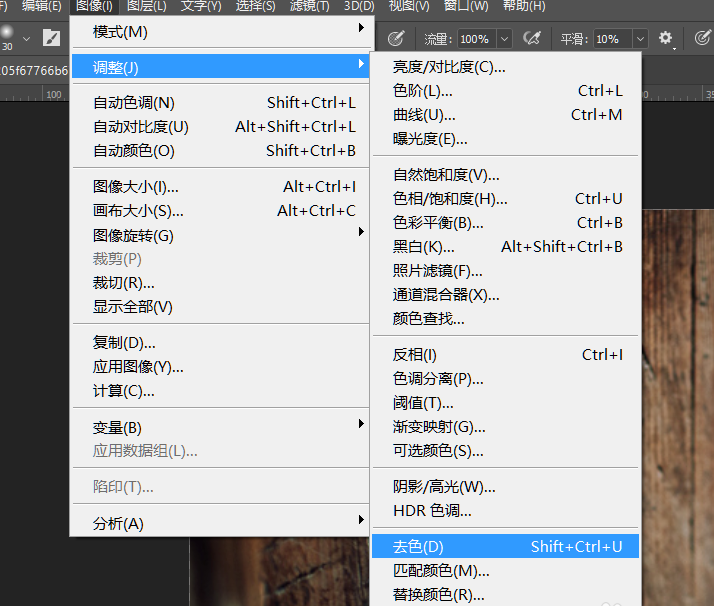Image resolution: width=714 pixels, height=606 pixels.
Task: Open Canvas Size (画布大小) dialog
Action: coord(221,211)
